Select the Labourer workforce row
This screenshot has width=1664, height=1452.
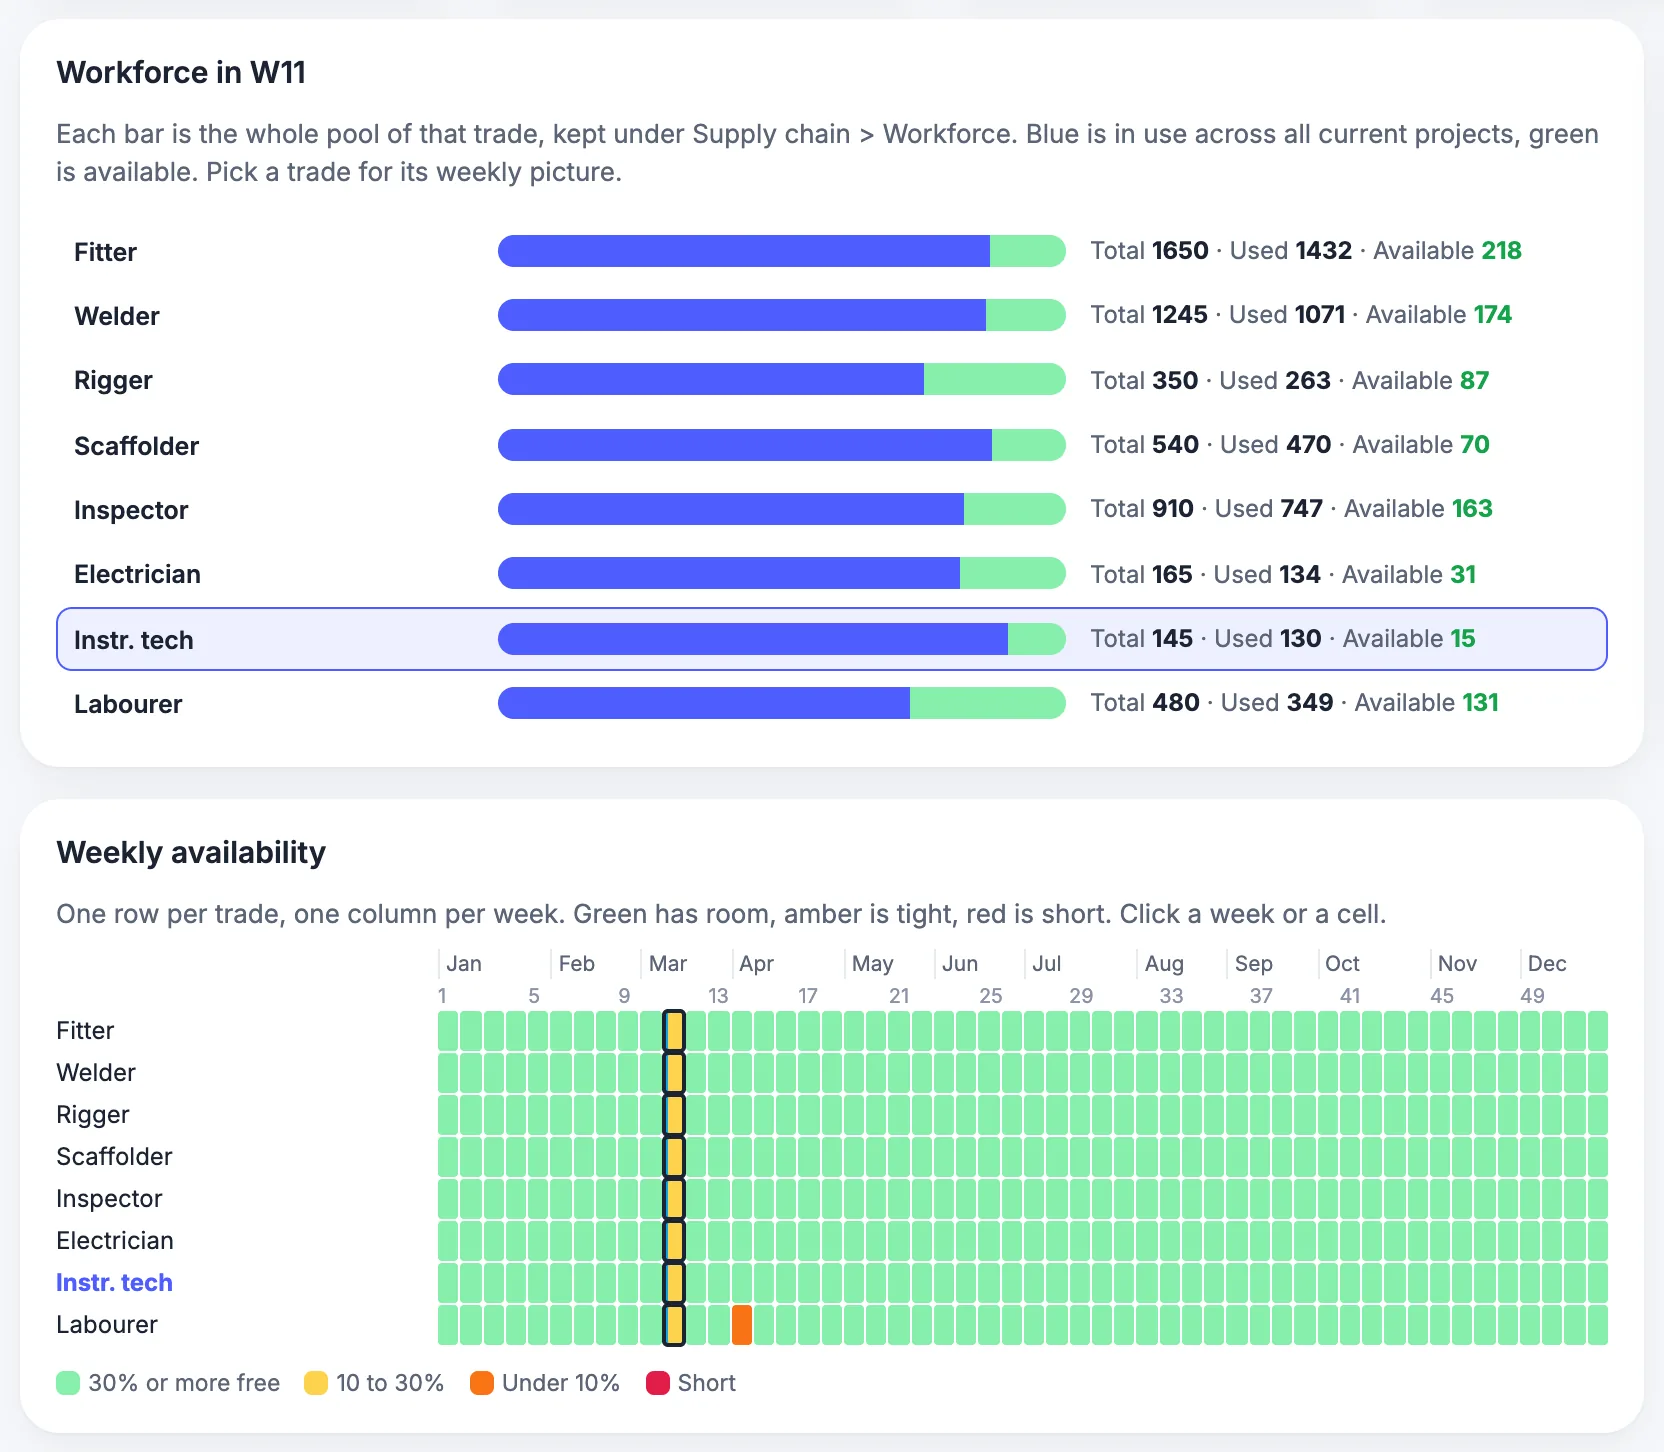pos(831,703)
